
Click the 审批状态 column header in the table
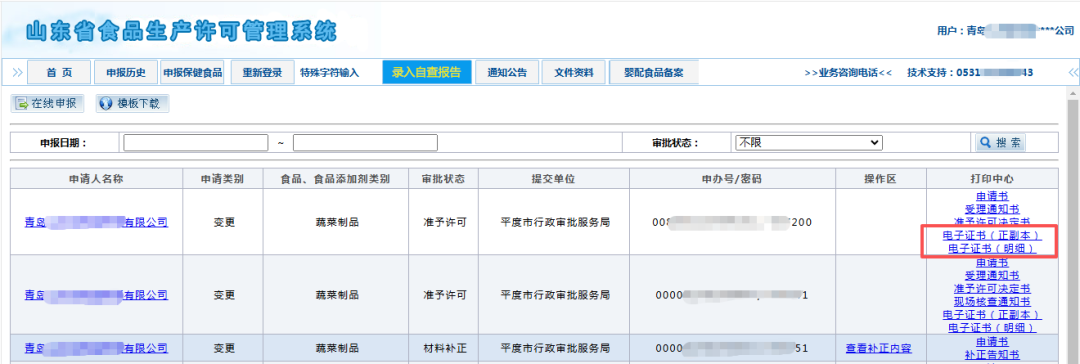pos(443,179)
